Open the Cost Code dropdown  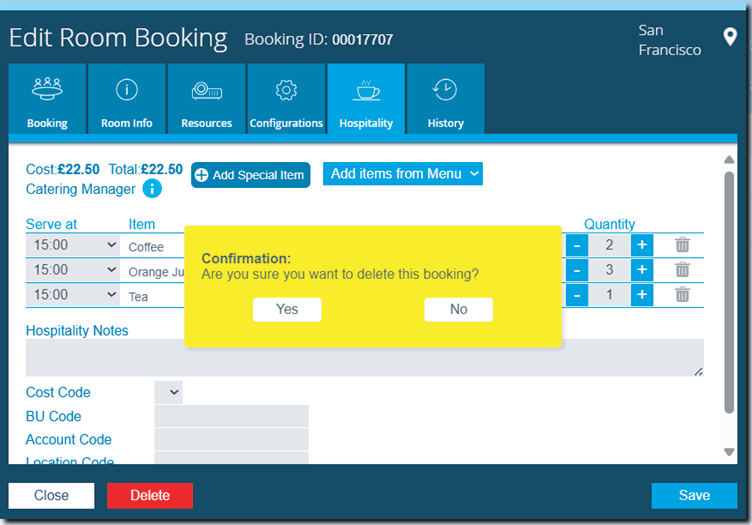point(169,393)
